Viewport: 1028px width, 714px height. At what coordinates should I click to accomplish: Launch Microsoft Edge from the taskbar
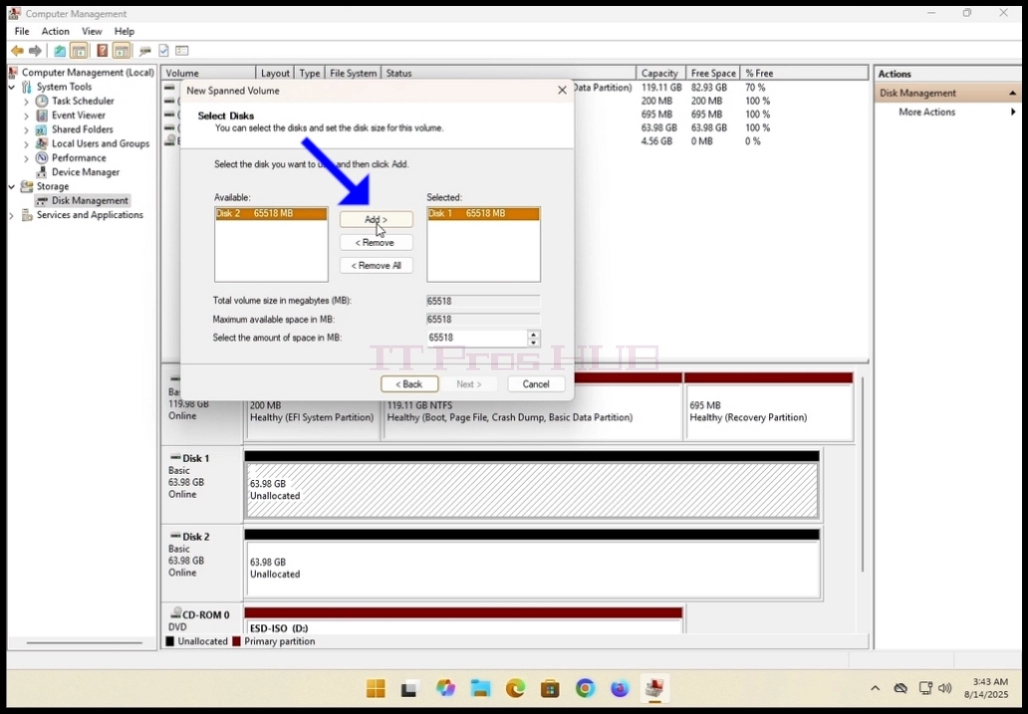(x=515, y=688)
